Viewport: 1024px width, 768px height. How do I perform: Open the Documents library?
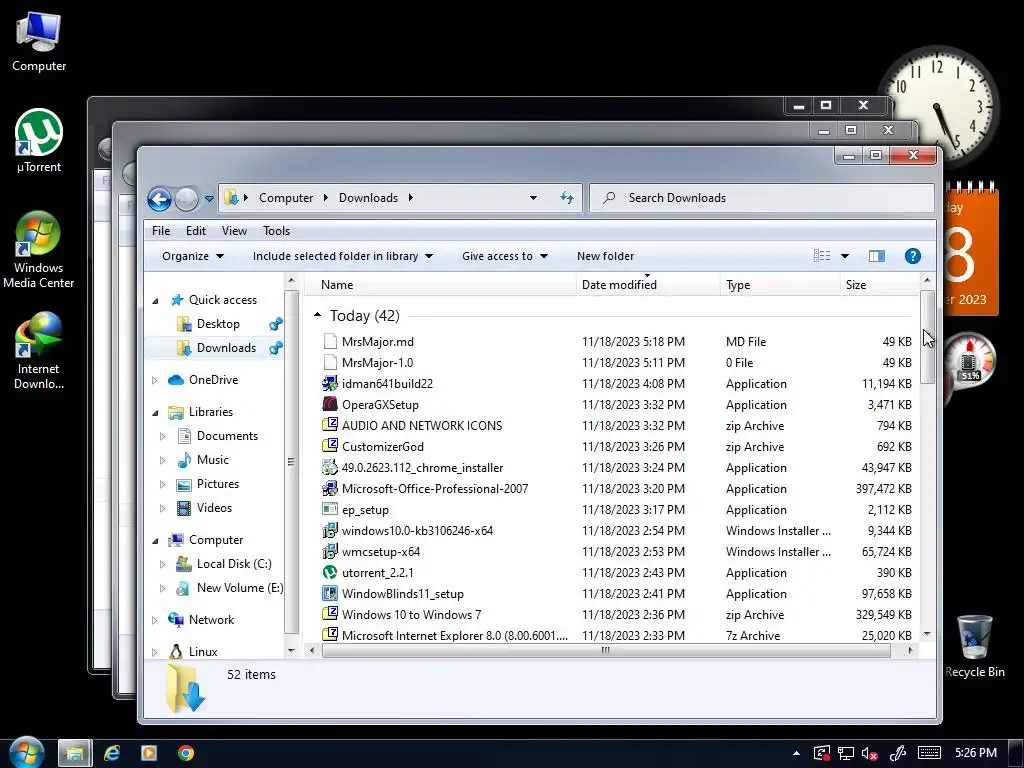[227, 436]
